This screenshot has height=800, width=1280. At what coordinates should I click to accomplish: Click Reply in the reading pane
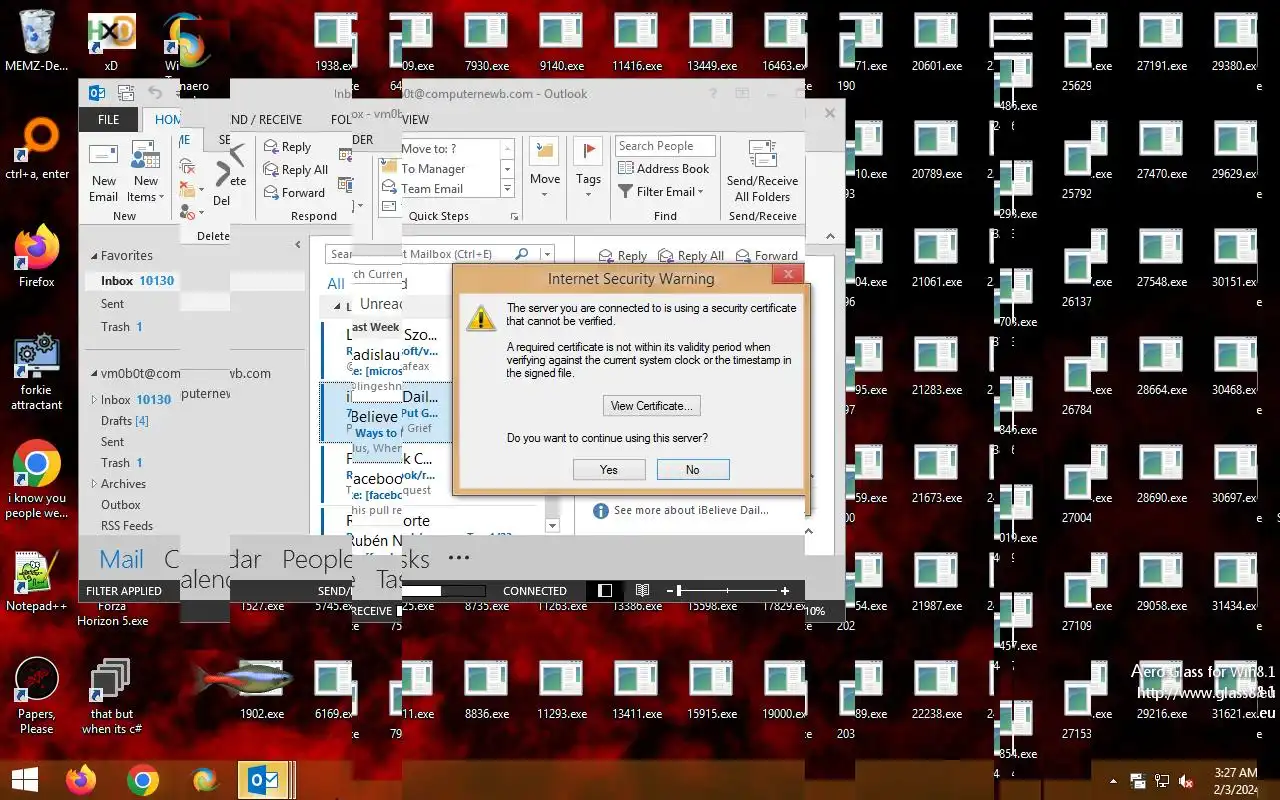coord(622,256)
